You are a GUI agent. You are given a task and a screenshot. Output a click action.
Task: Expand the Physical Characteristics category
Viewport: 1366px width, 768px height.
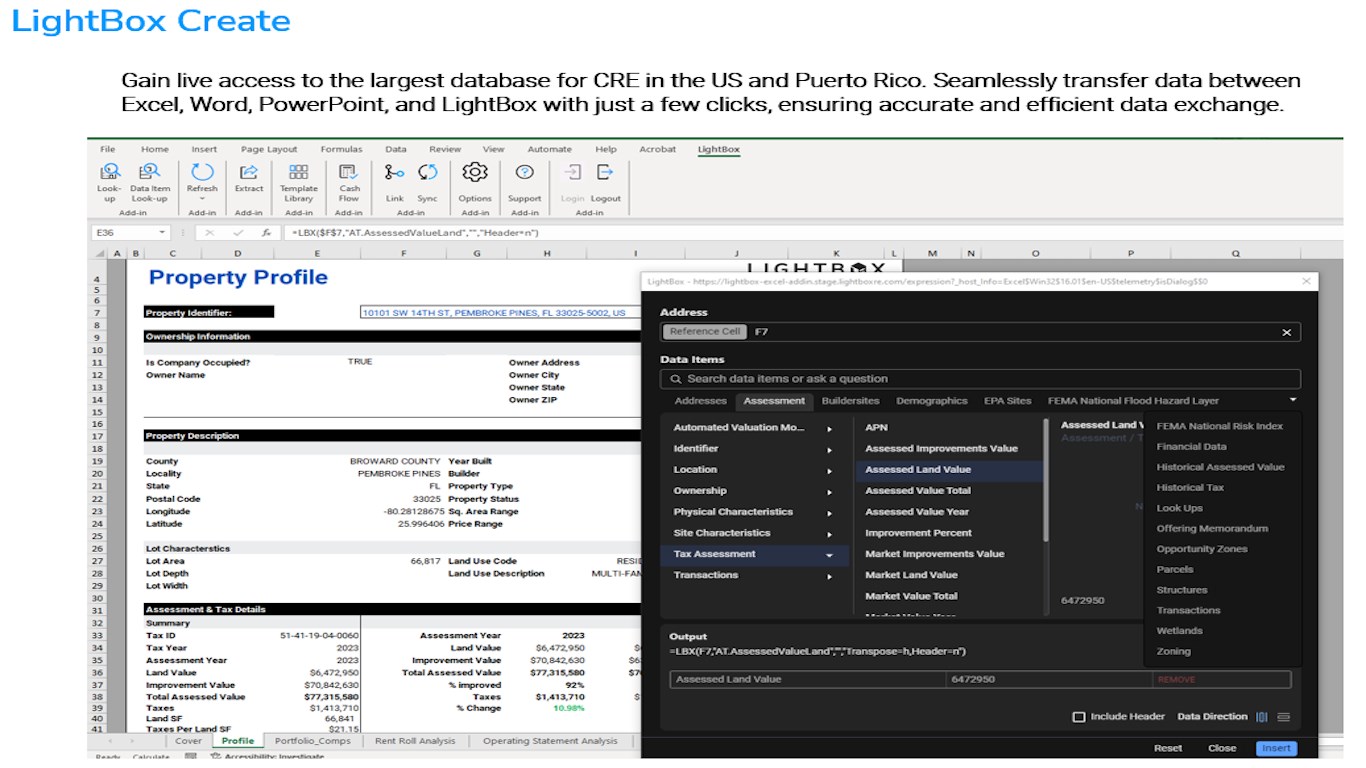coord(829,512)
